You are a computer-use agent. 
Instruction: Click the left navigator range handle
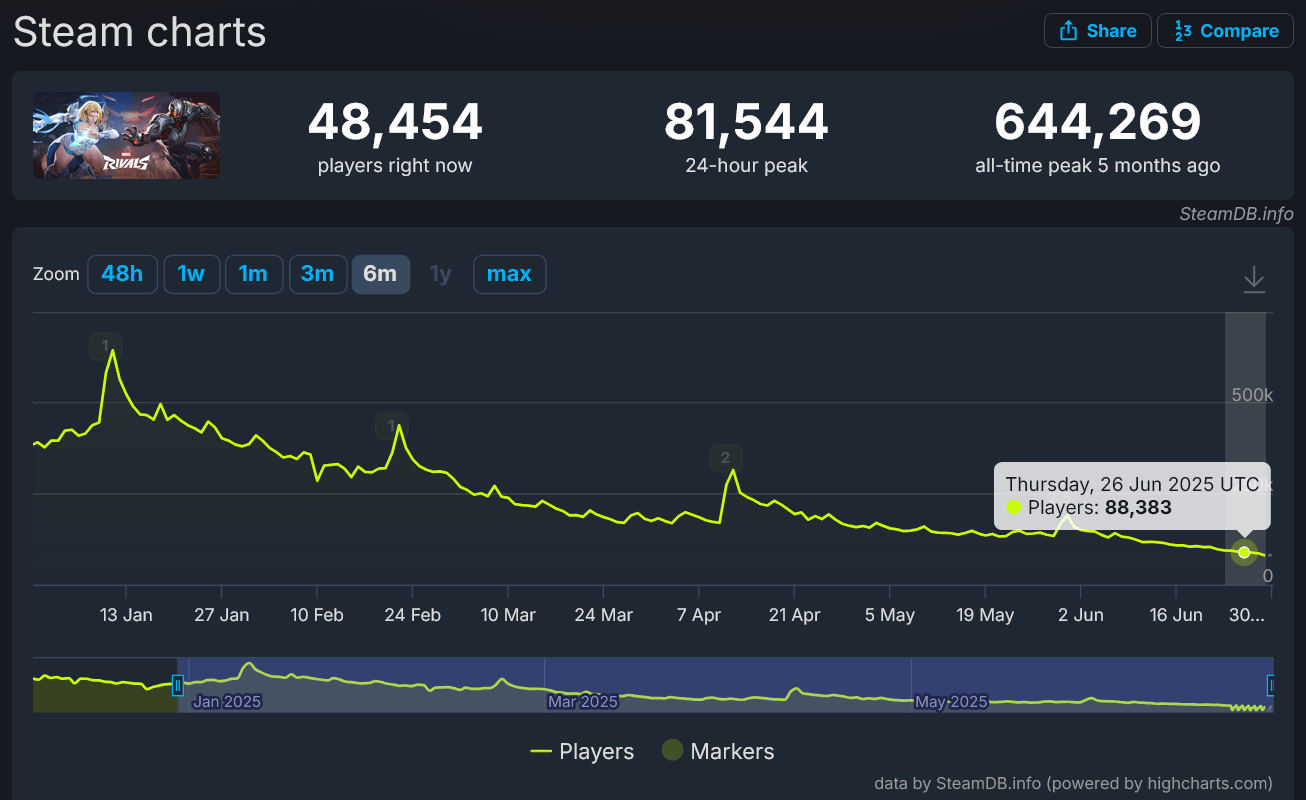point(178,685)
